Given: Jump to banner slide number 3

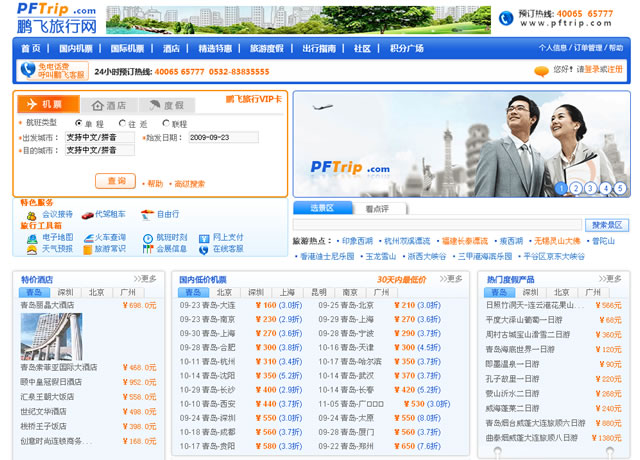Looking at the screenshot, I should pyautogui.click(x=591, y=188).
